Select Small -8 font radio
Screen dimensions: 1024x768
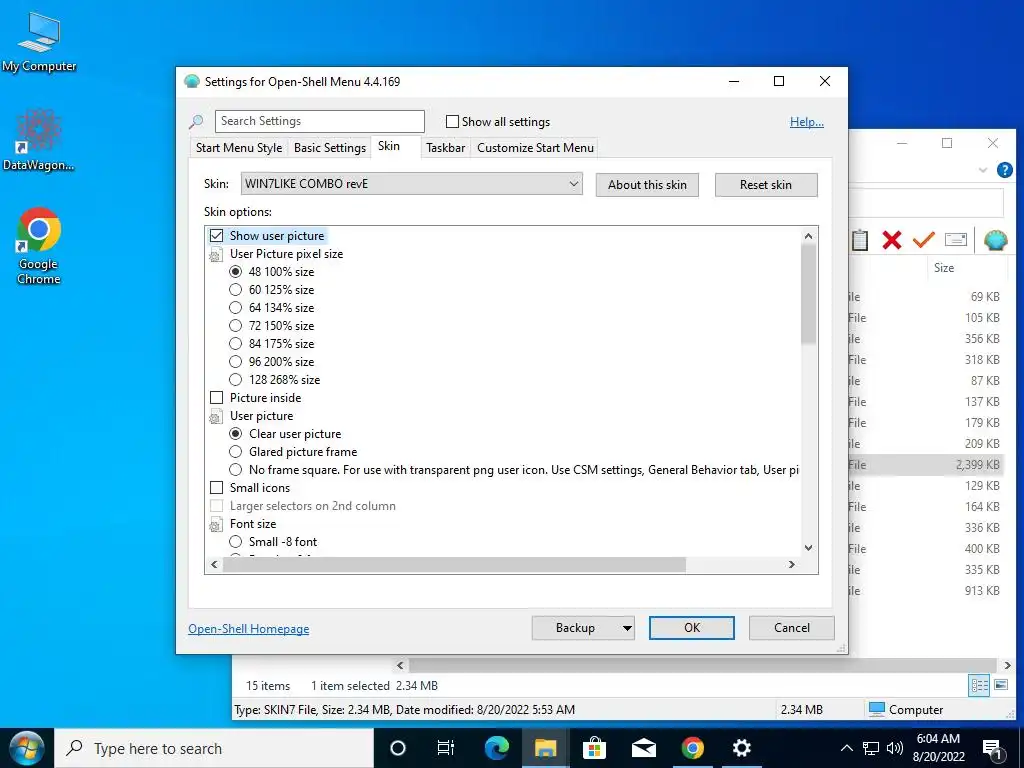[x=235, y=542]
